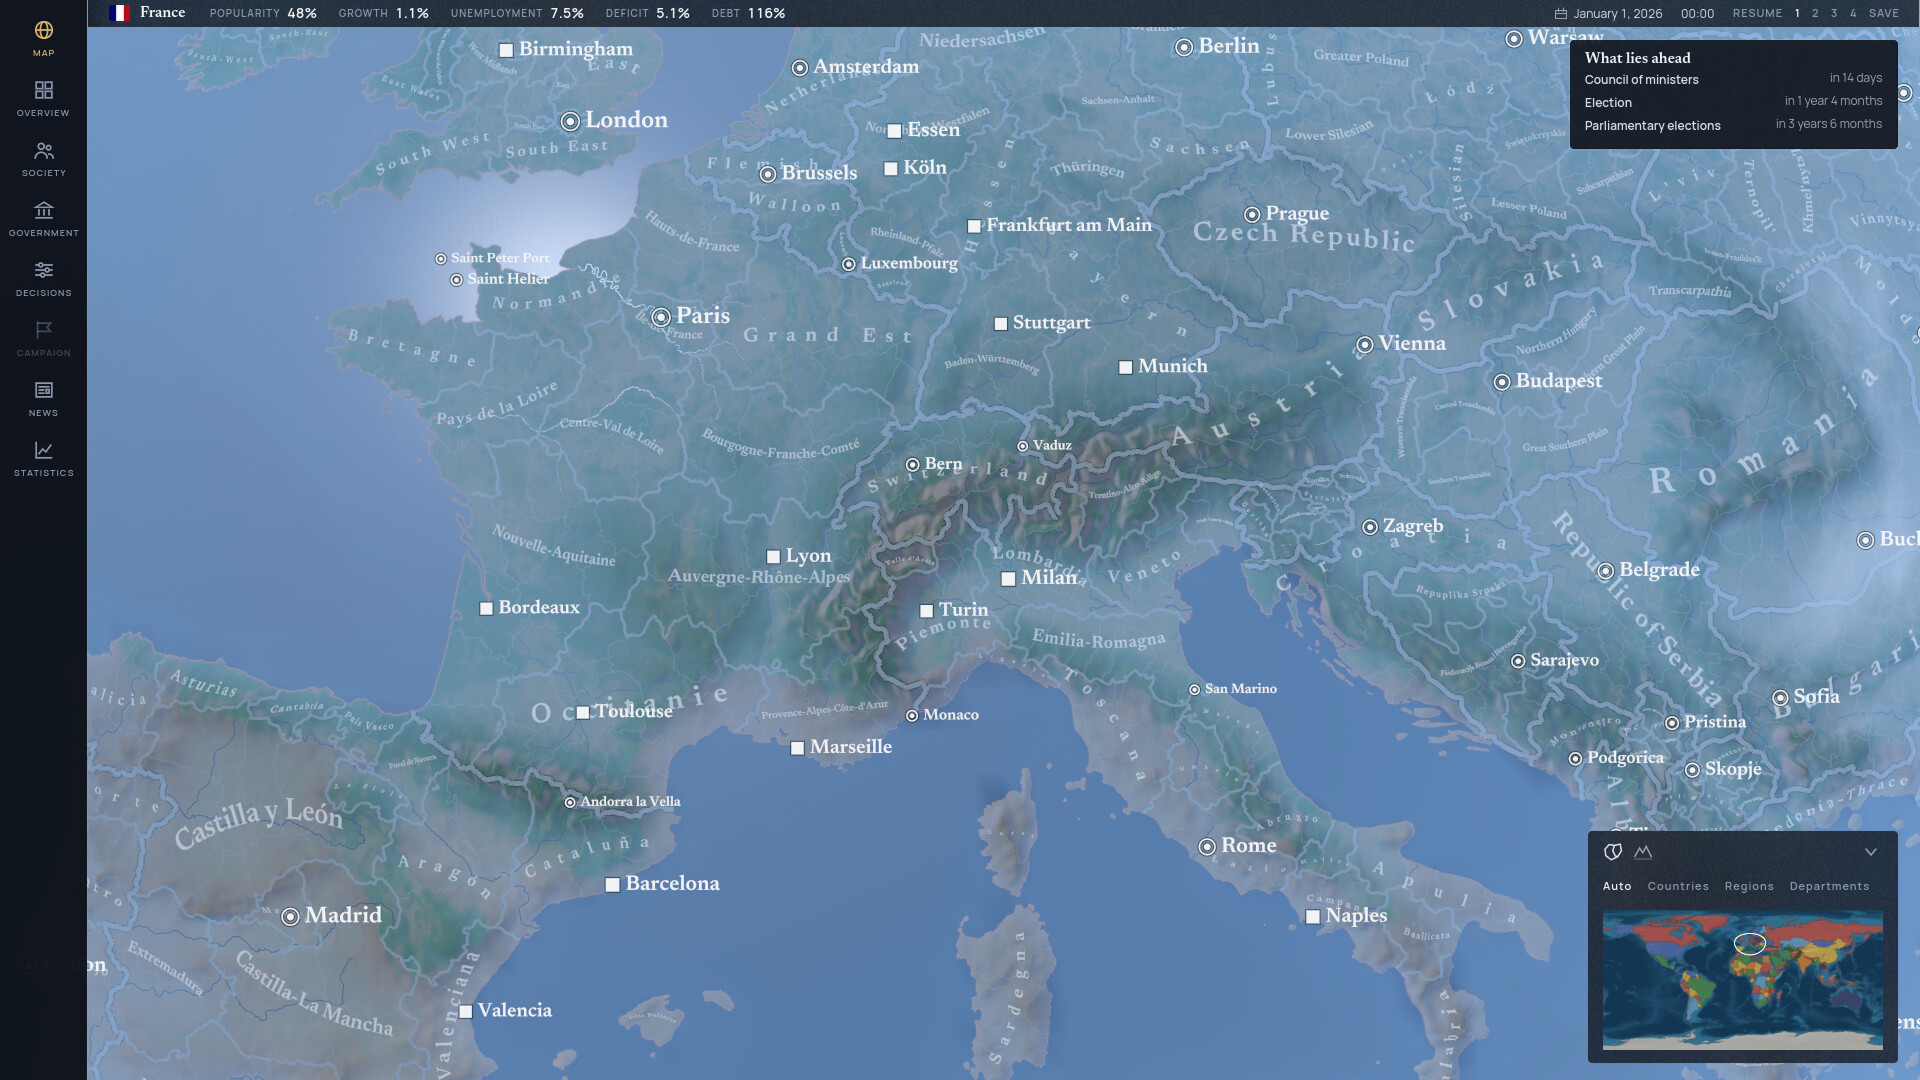Set game speed to 1
The height and width of the screenshot is (1080, 1920).
coord(1797,14)
